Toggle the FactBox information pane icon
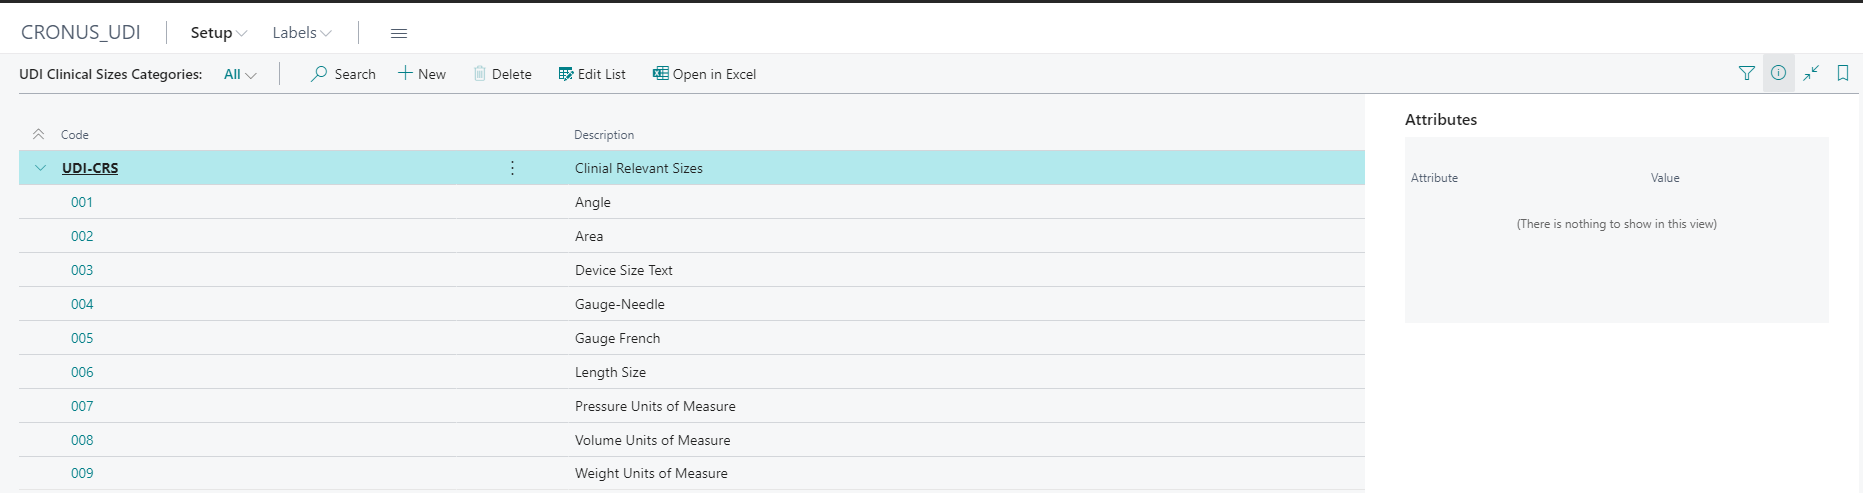Screen dimensions: 1863x493 [1778, 73]
